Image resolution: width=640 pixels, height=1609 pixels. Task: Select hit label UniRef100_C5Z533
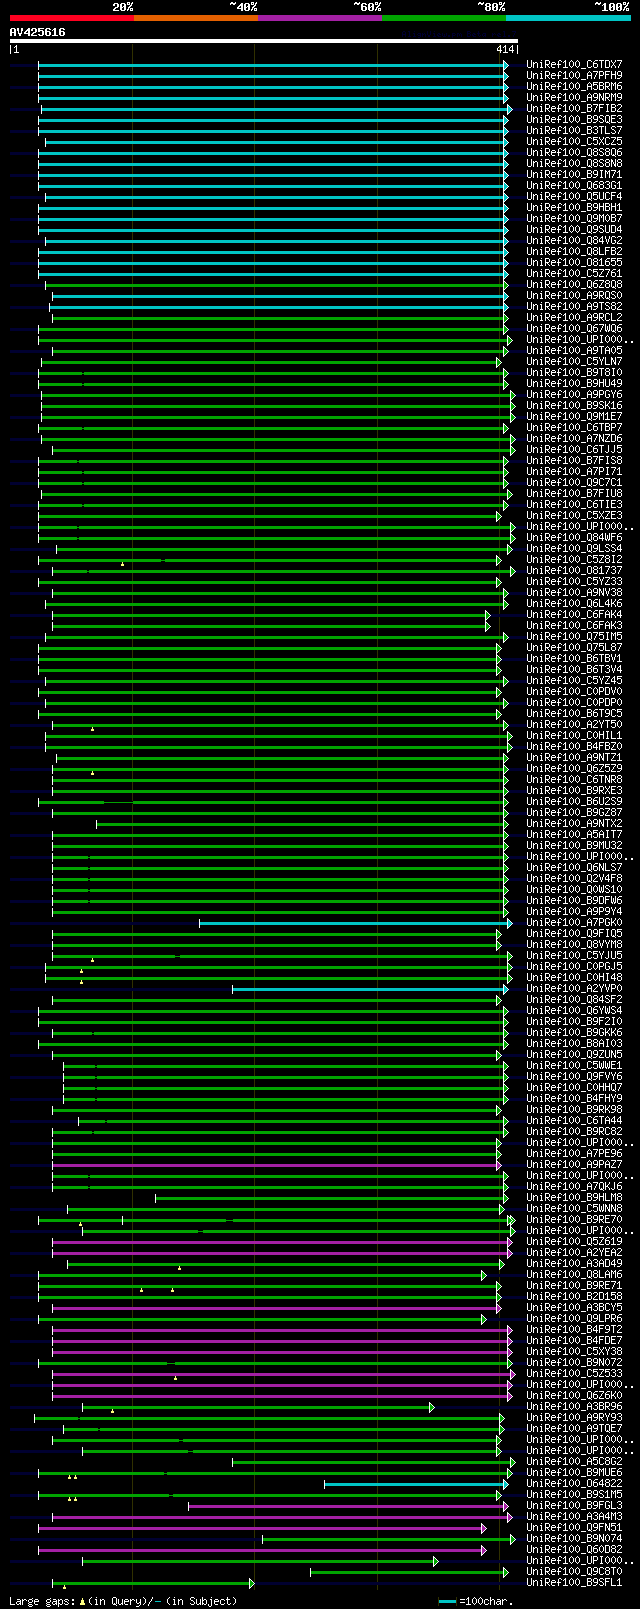tap(574, 1373)
